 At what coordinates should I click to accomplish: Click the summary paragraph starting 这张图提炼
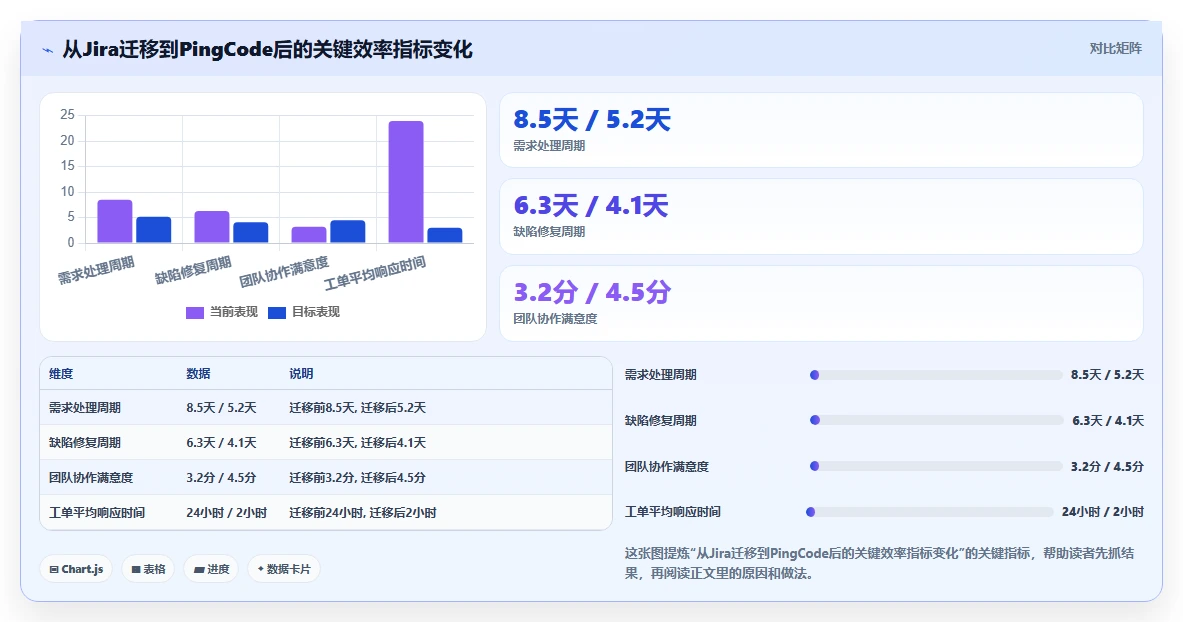tap(879, 563)
